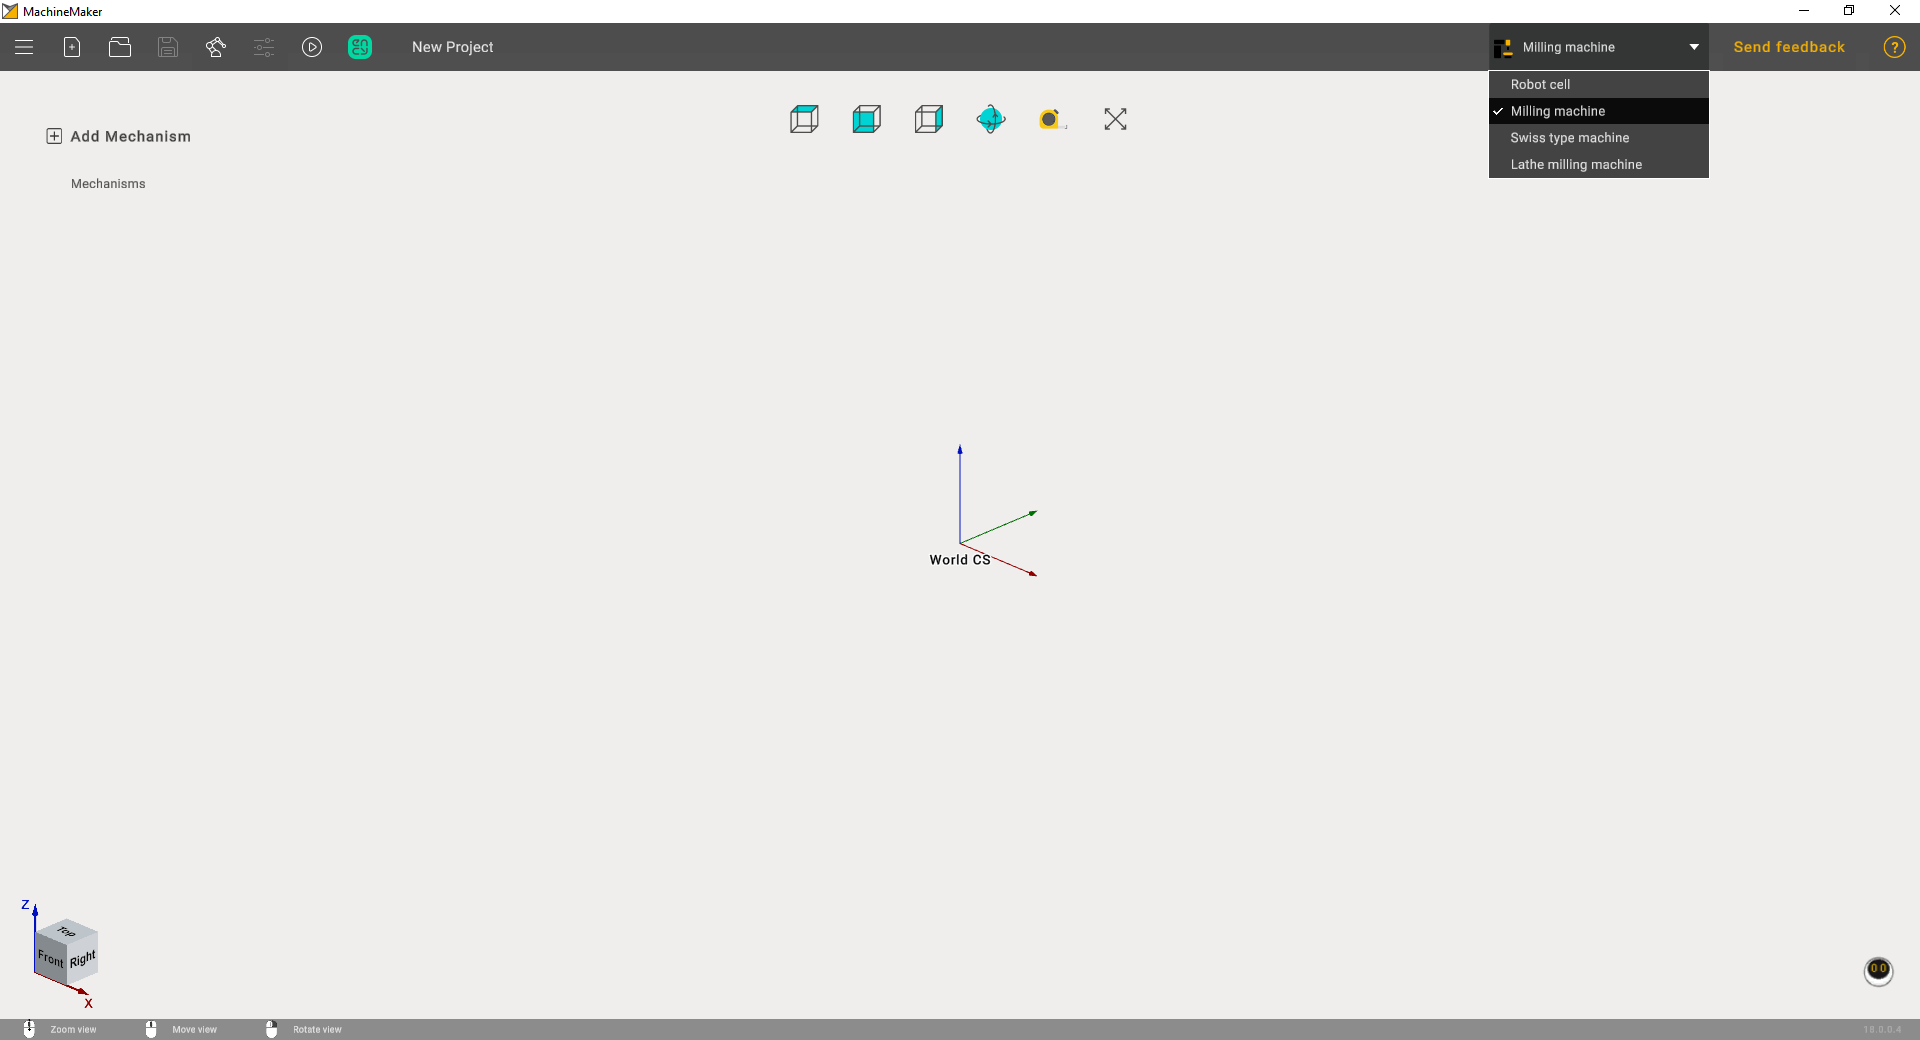
Task: Click the green SC logo icon
Action: [x=360, y=47]
